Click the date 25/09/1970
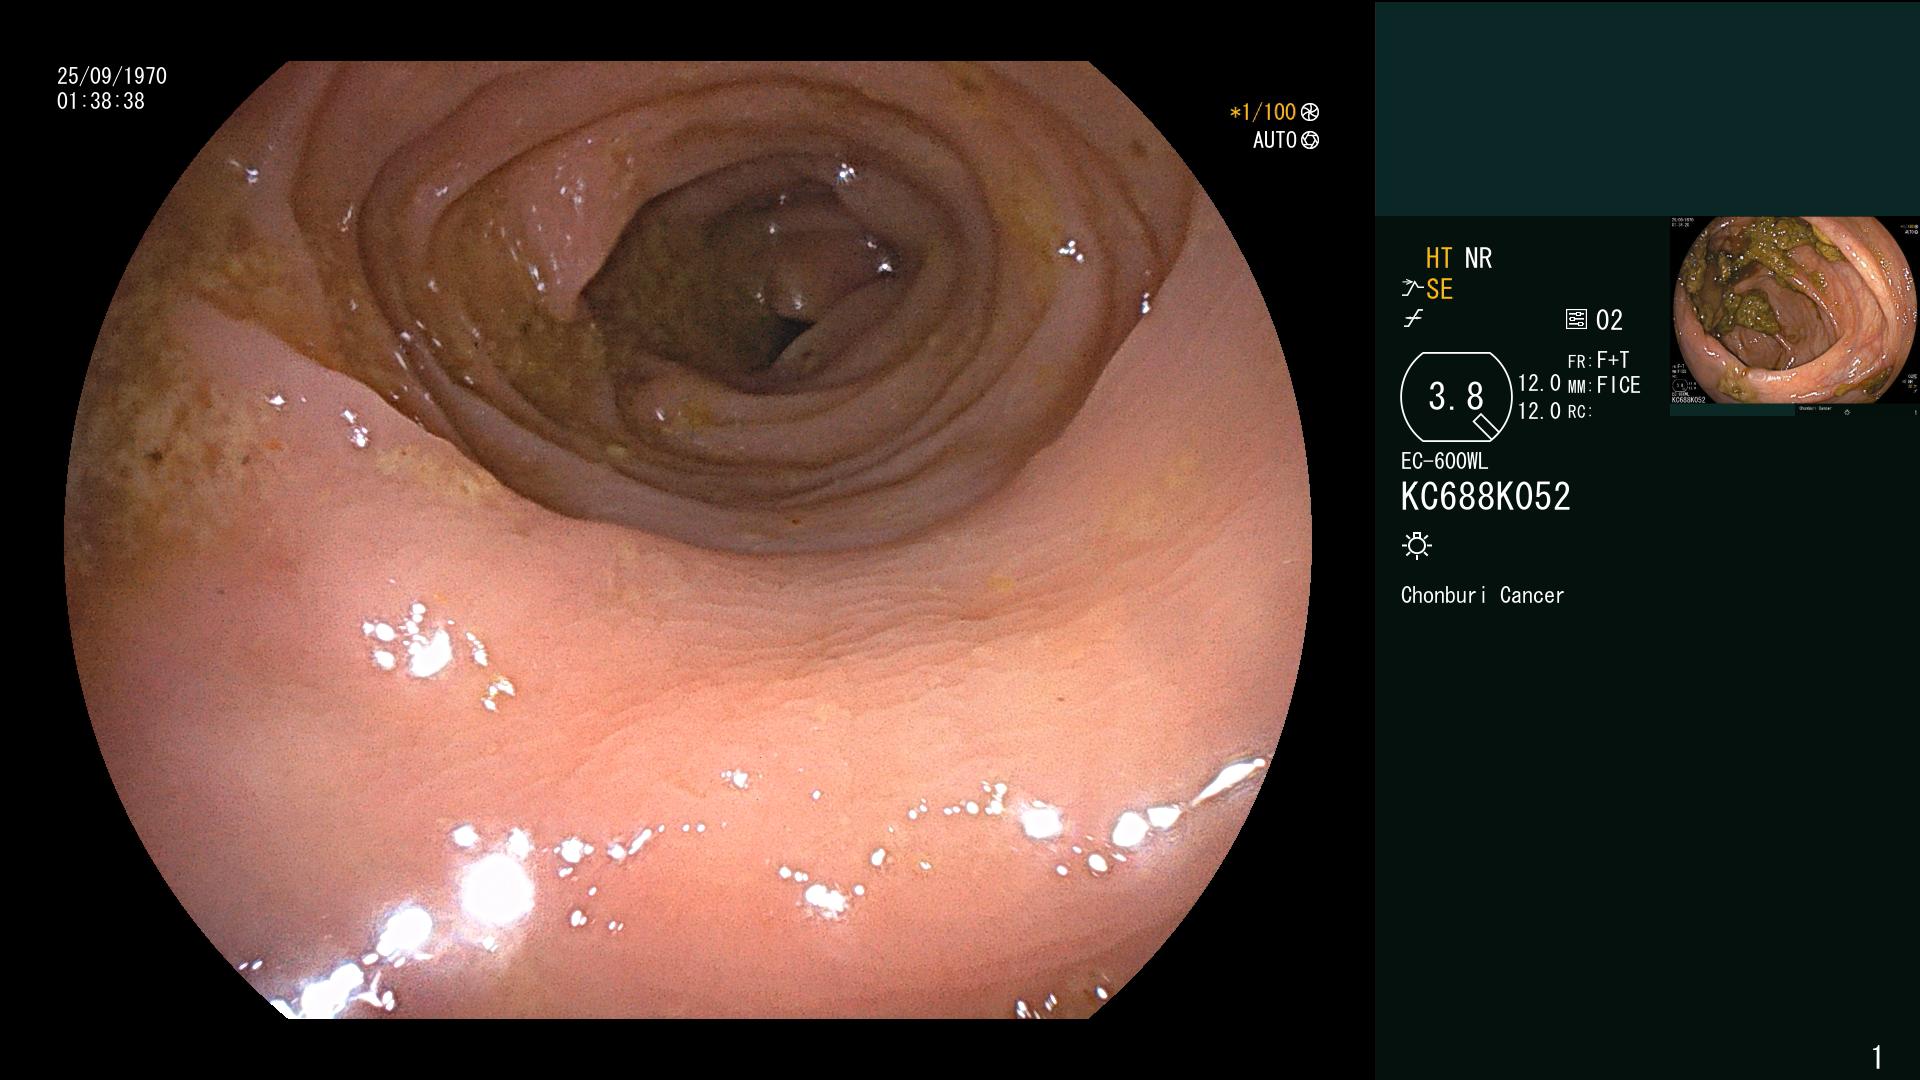The image size is (1920, 1080). [x=112, y=76]
